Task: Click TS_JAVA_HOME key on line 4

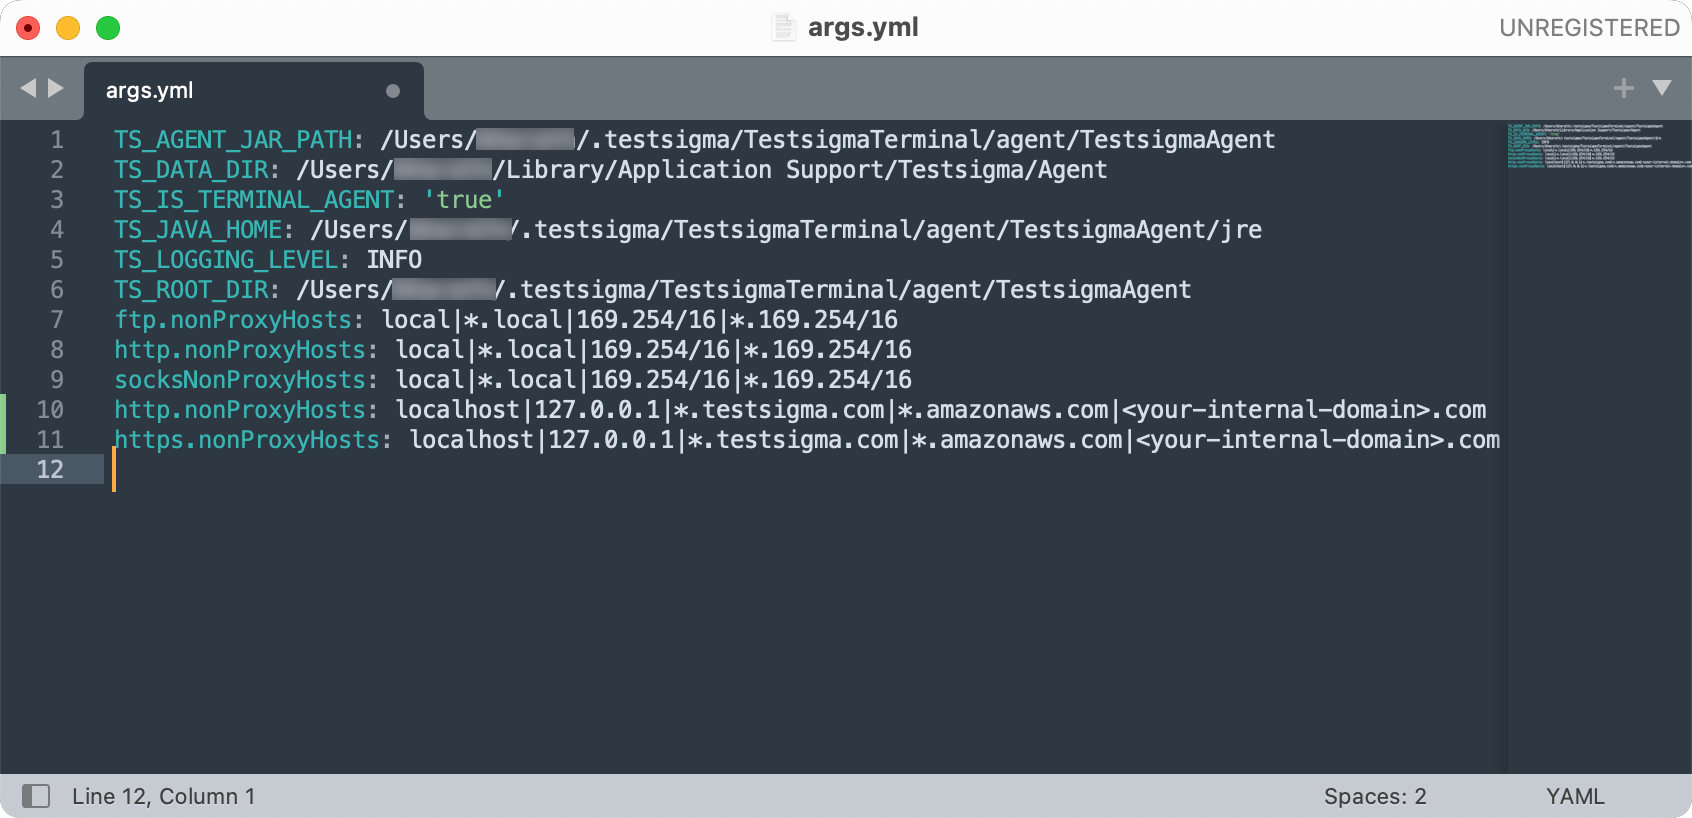Action: click(x=198, y=230)
